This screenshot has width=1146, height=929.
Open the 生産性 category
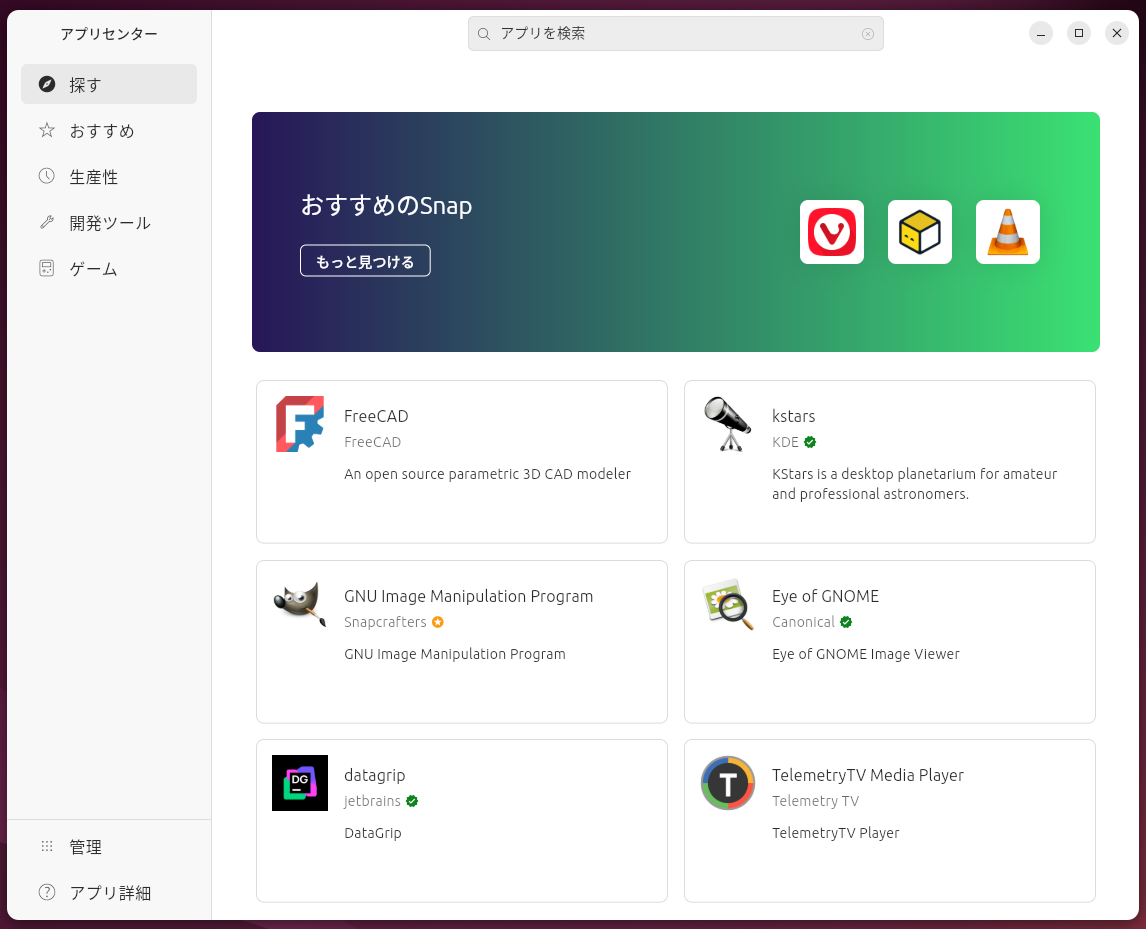108,176
